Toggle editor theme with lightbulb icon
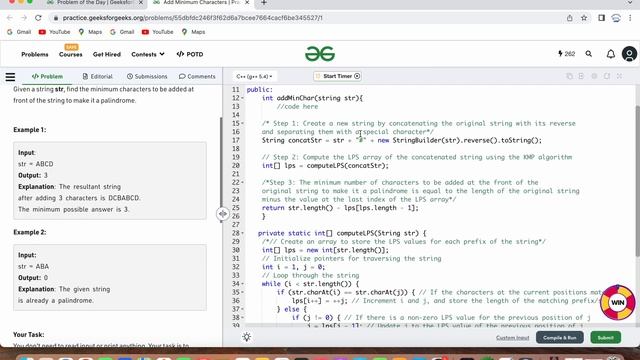640x360 pixels. 247,337
